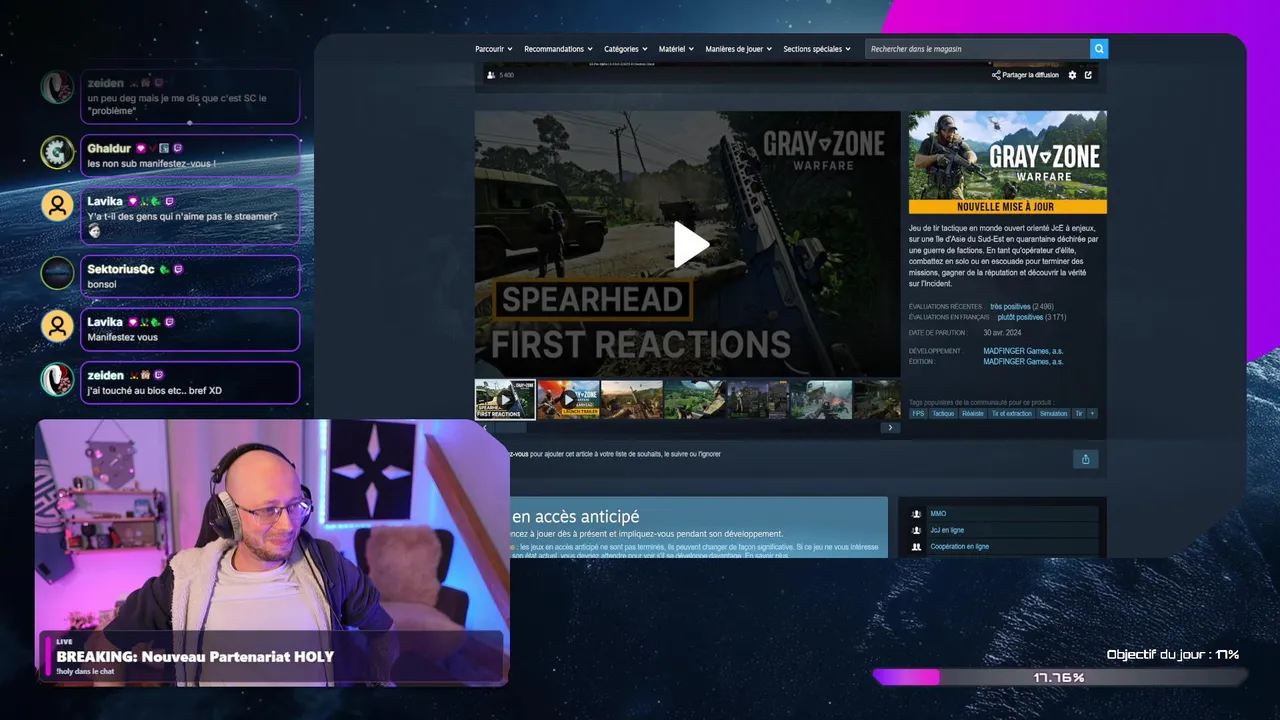Click the release date '30 avr. 2024'
The width and height of the screenshot is (1280, 720).
click(1002, 333)
